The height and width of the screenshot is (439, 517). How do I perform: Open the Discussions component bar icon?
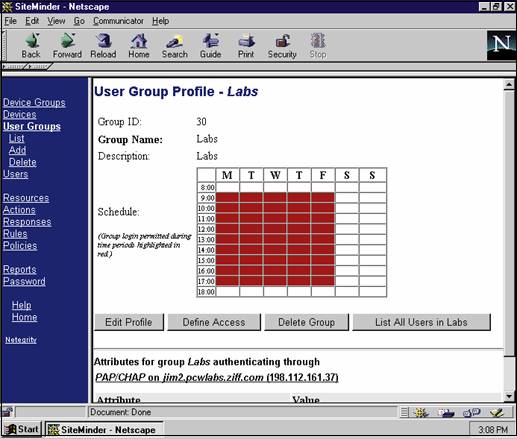point(471,413)
